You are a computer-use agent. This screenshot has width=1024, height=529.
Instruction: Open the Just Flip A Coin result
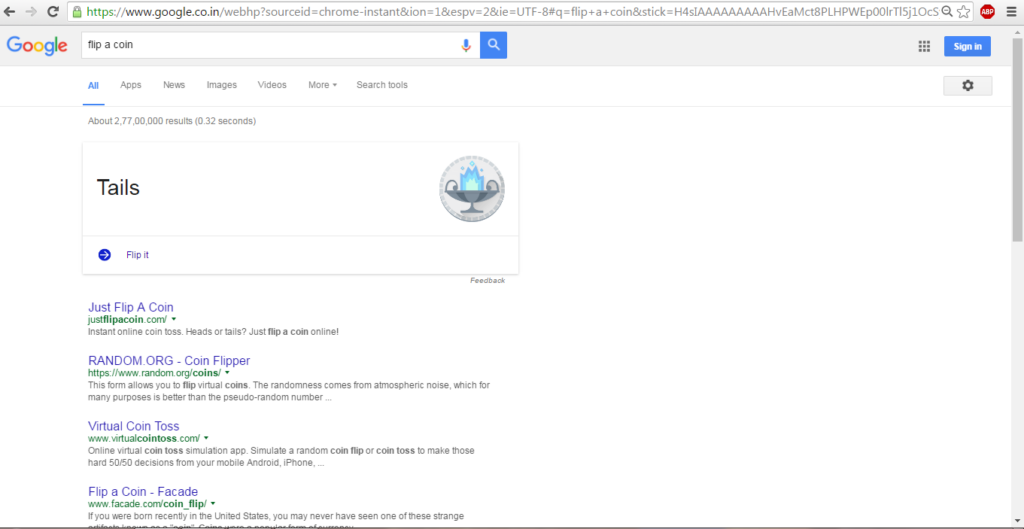tap(131, 307)
